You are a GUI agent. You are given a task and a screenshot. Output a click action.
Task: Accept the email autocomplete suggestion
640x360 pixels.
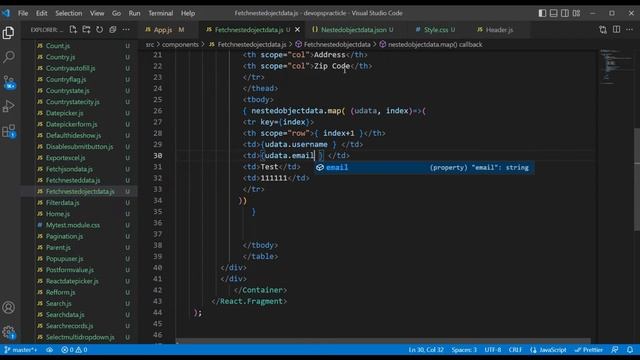[x=424, y=167]
